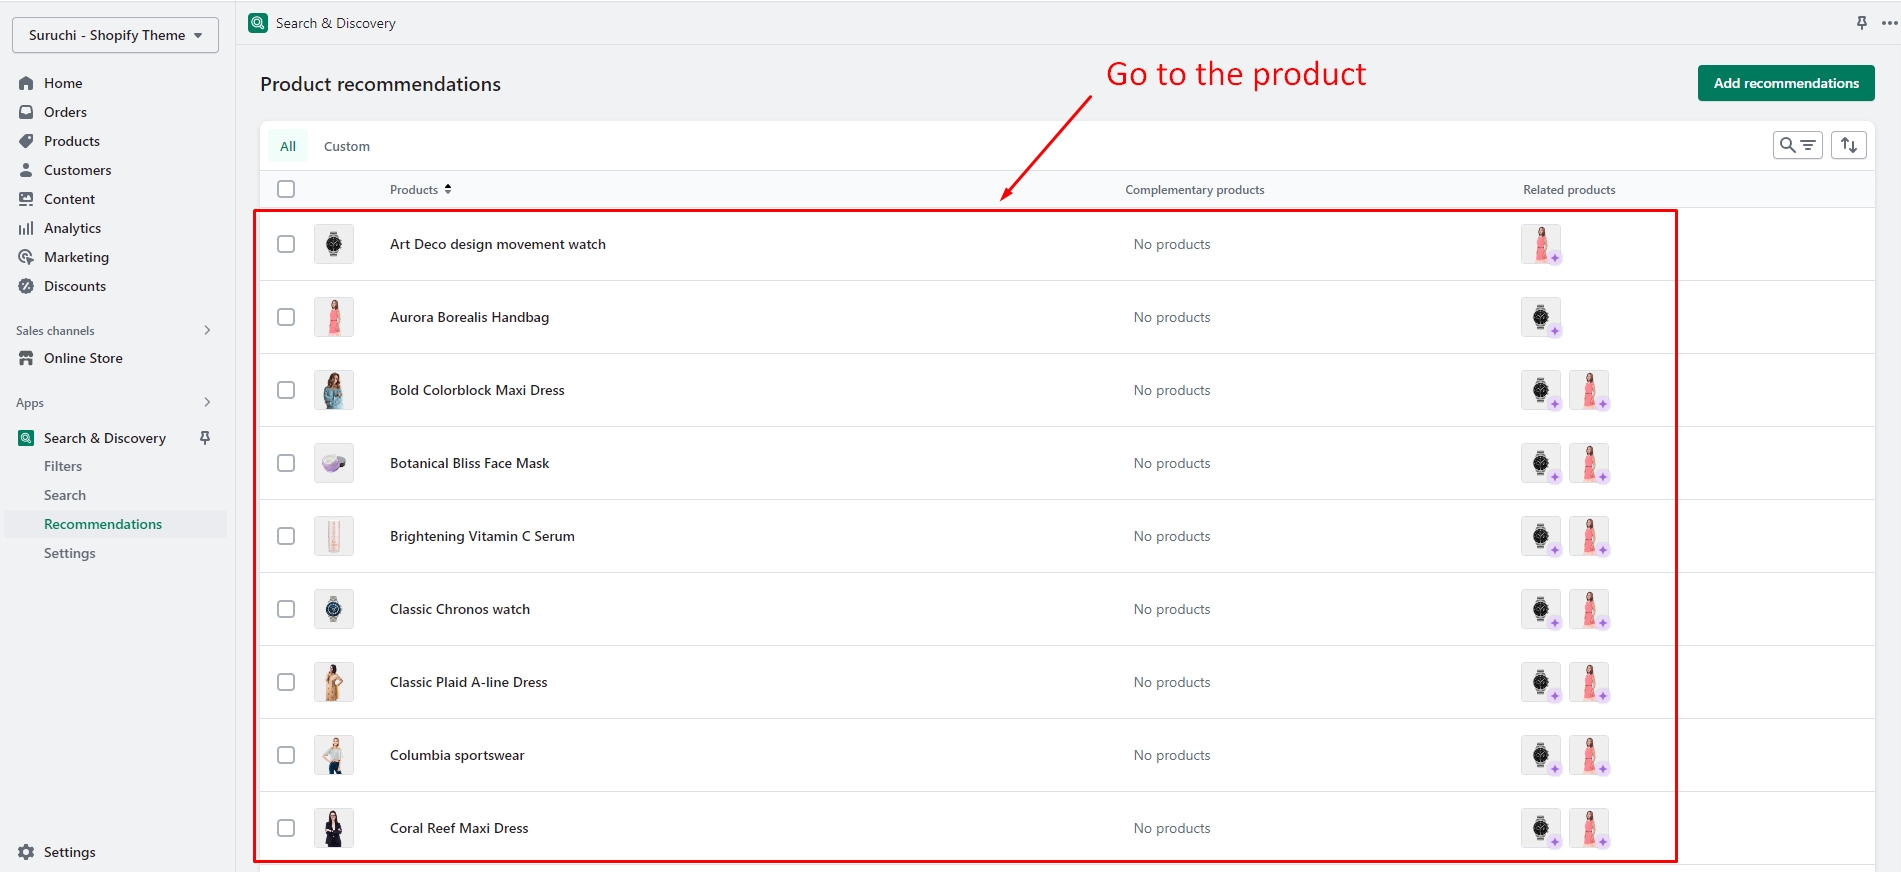Click the Classic Chronos watch product thumbnail
Image resolution: width=1901 pixels, height=872 pixels.
[x=334, y=609]
